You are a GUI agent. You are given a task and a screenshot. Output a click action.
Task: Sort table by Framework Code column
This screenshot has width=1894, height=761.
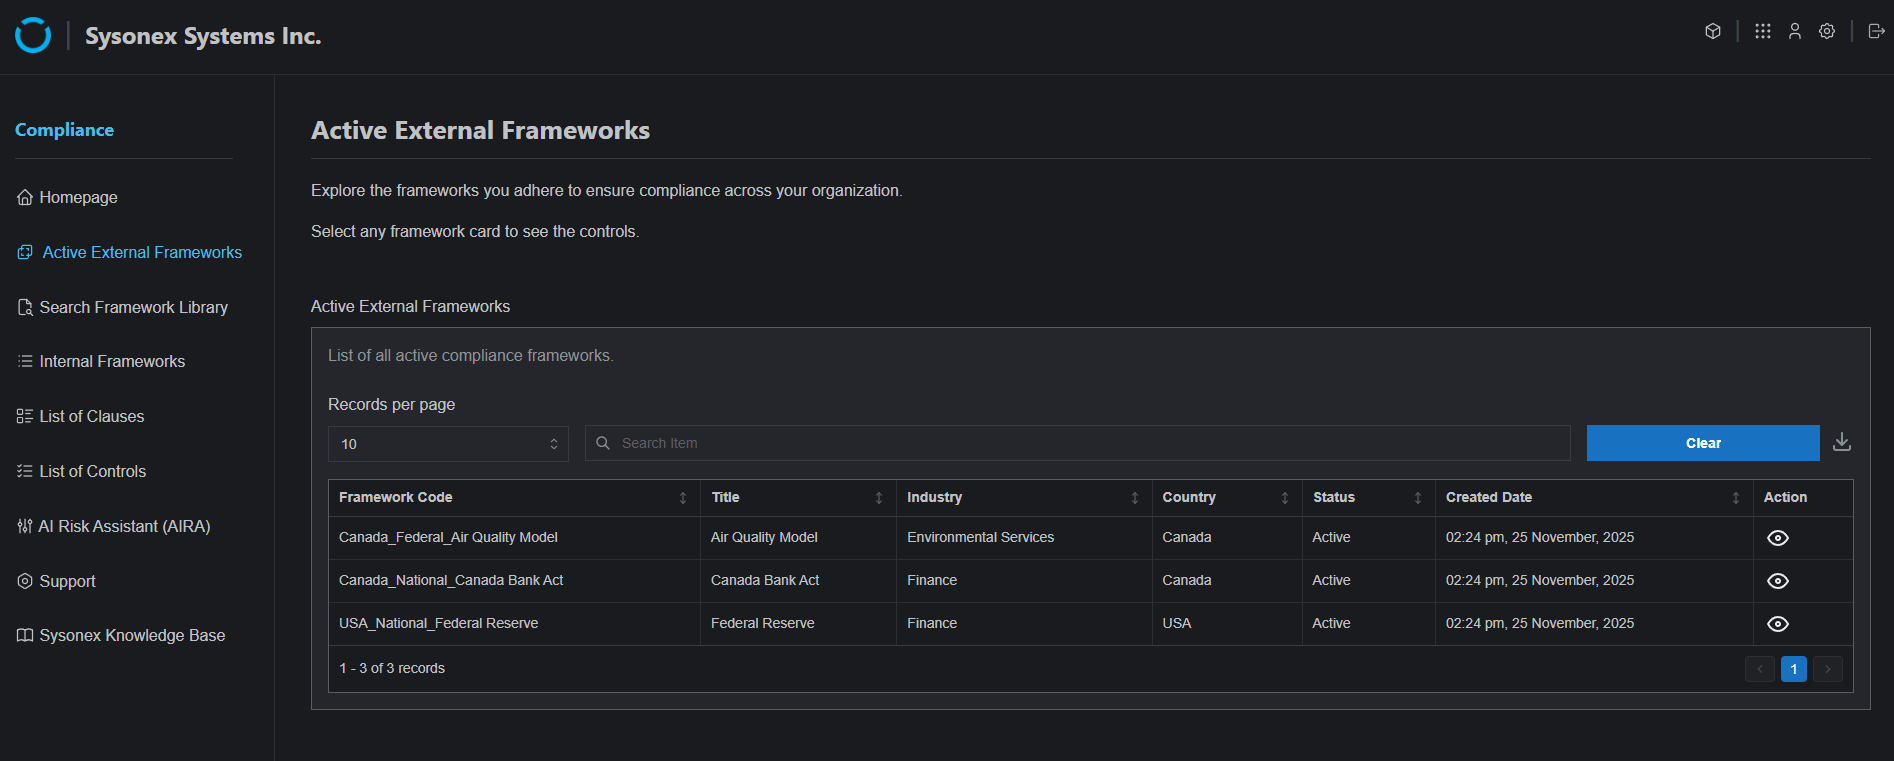(x=683, y=498)
